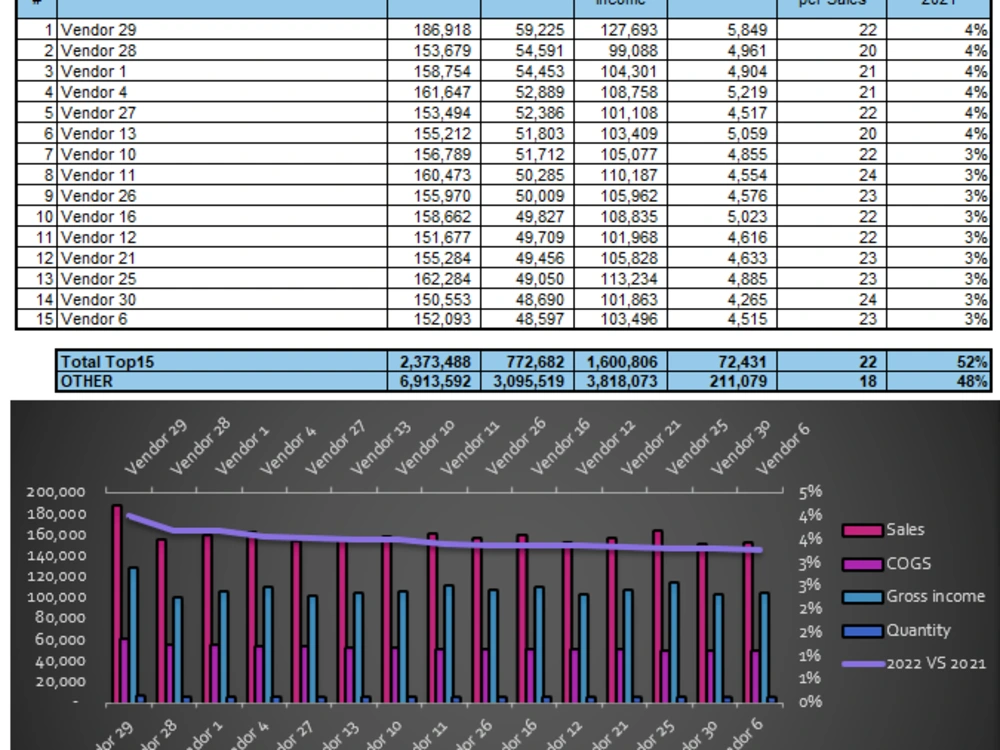
Task: Select the Vendor 30 table row label
Action: (222, 299)
